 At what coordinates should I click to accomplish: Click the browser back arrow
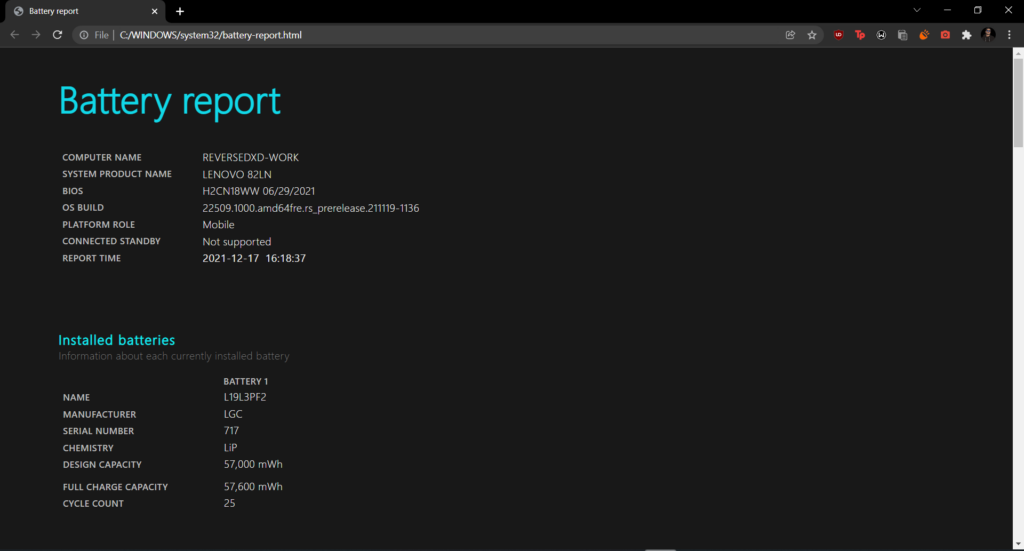point(14,35)
